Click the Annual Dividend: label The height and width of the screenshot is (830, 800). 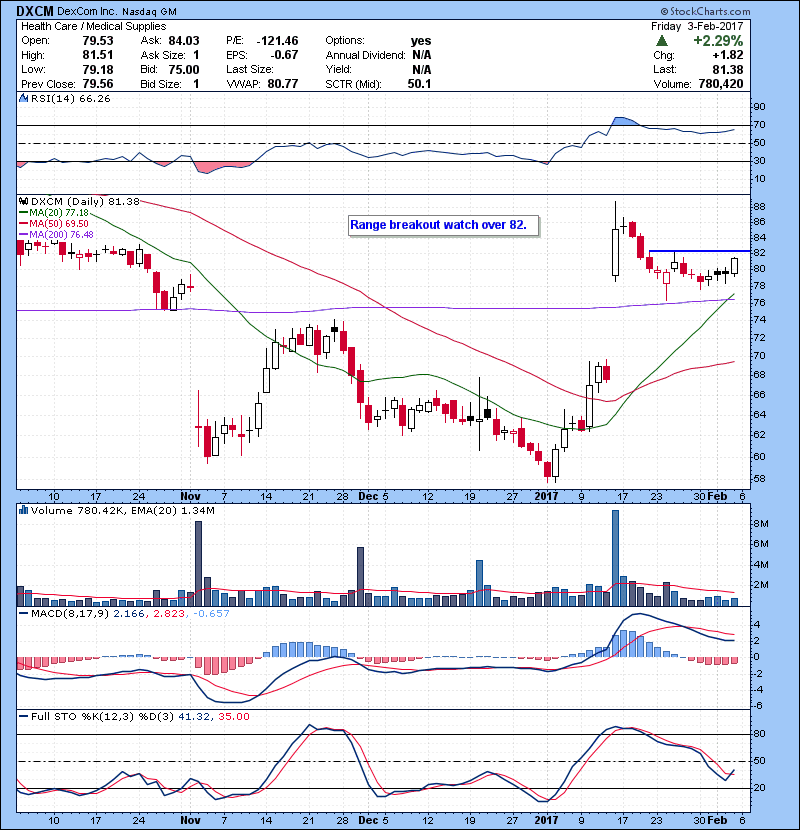pyautogui.click(x=365, y=55)
